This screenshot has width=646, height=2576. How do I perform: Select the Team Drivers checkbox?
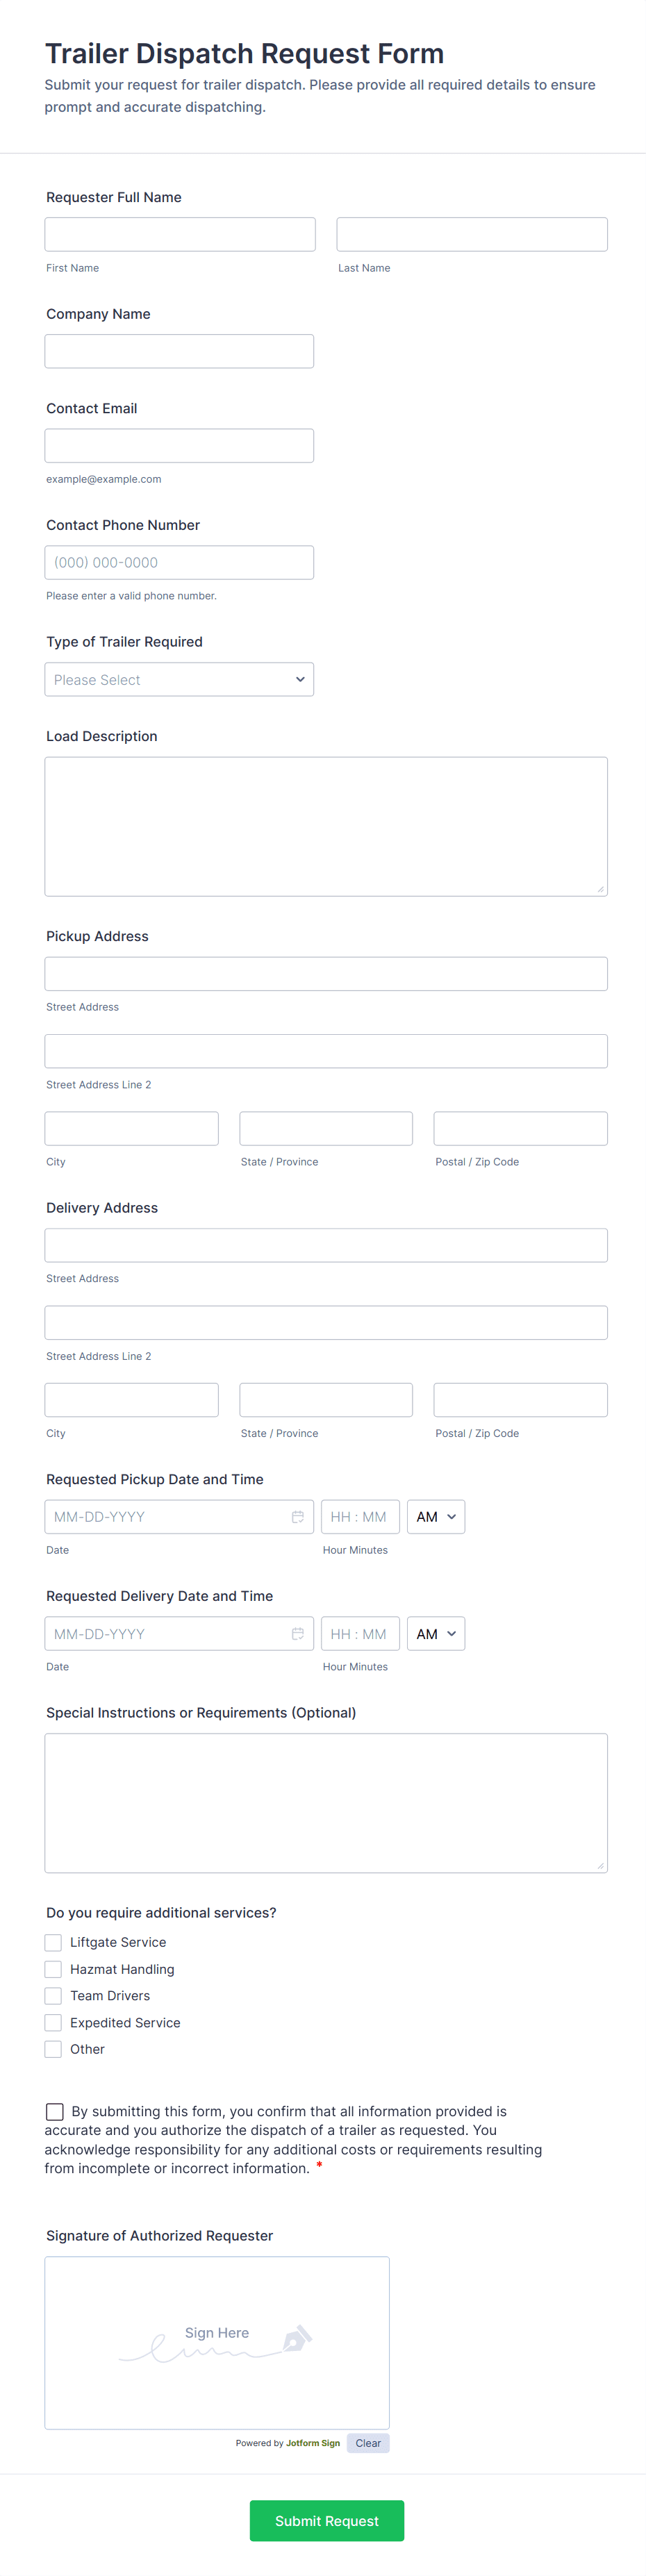pos(54,1995)
